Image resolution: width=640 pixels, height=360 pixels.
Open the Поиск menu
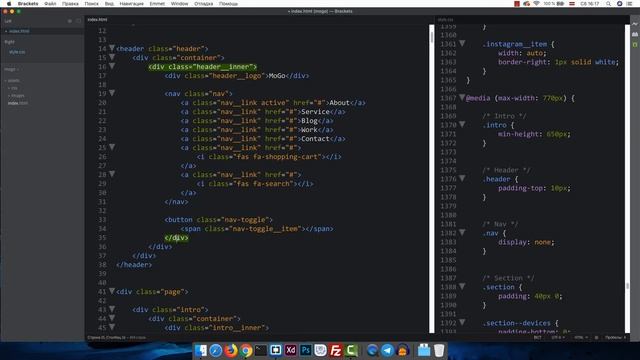click(91, 4)
